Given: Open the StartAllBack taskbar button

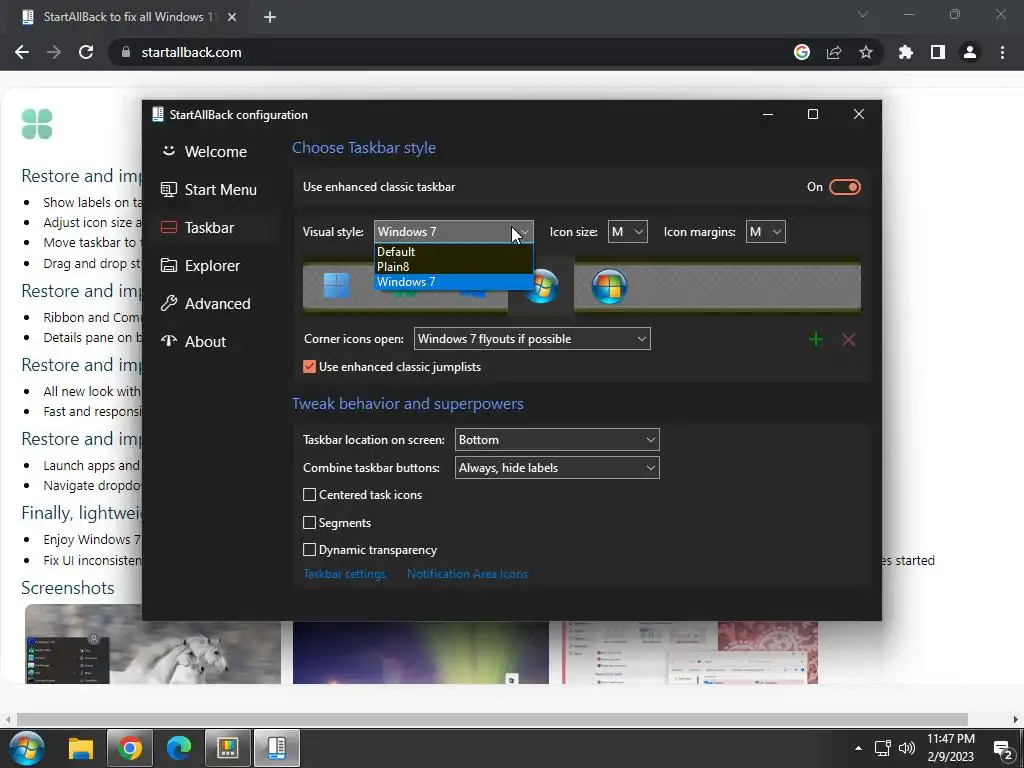Looking at the screenshot, I should [x=277, y=748].
